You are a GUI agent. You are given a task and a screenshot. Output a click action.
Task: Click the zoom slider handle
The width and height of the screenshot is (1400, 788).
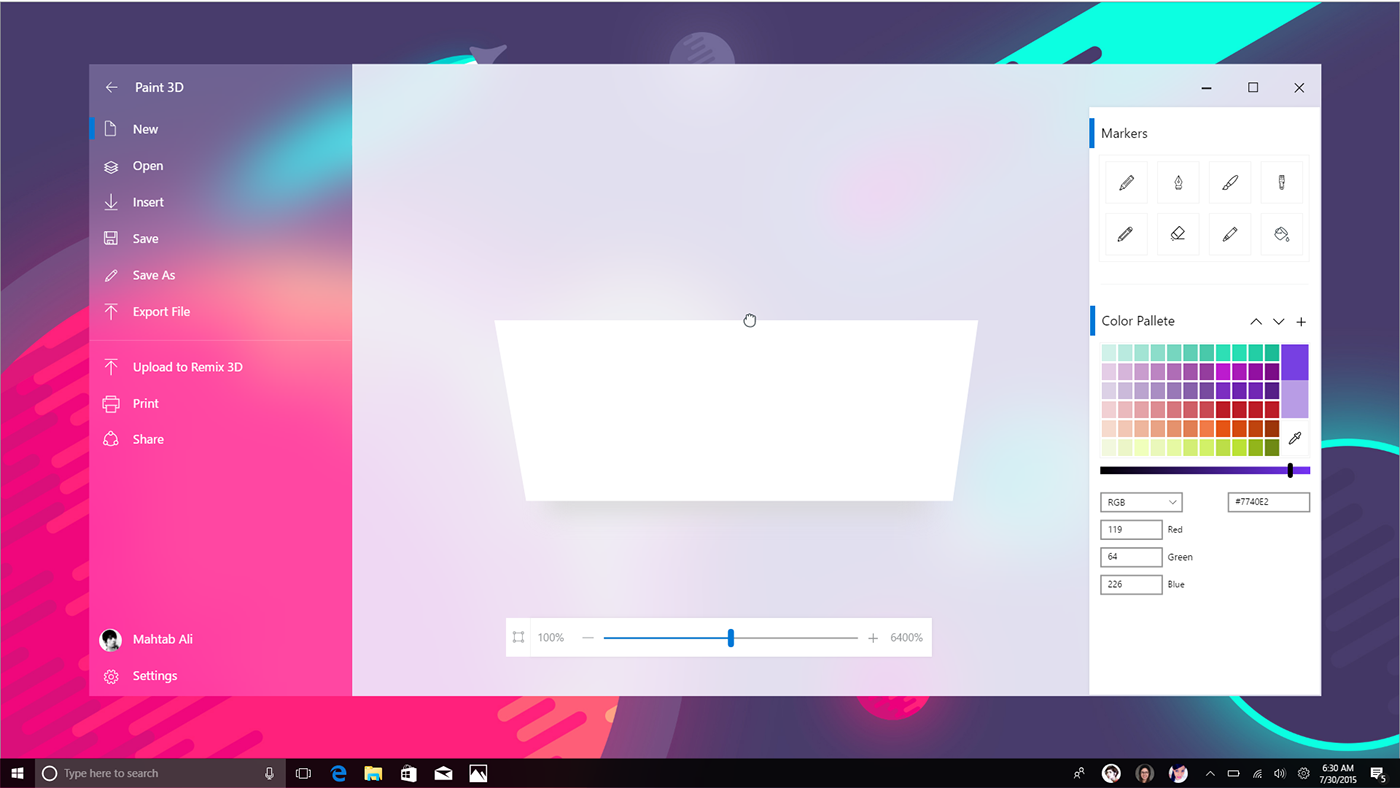click(x=731, y=638)
